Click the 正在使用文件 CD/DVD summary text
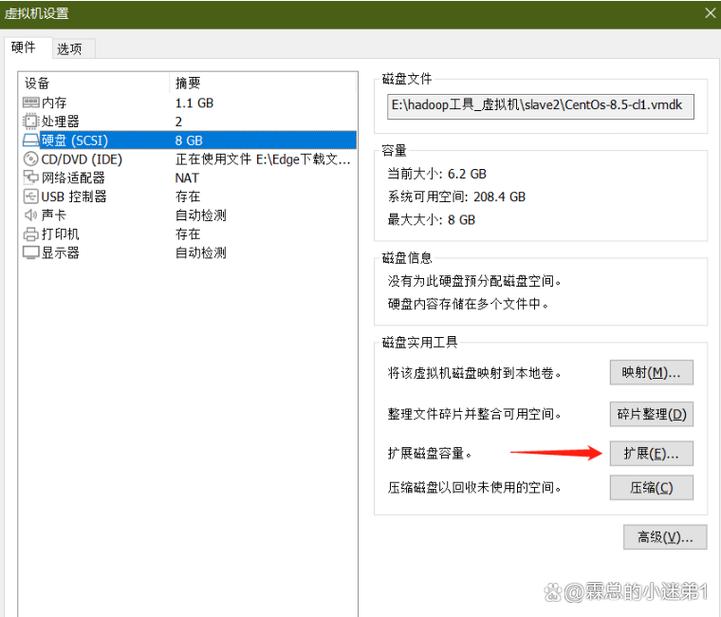721x617 pixels. [x=263, y=159]
